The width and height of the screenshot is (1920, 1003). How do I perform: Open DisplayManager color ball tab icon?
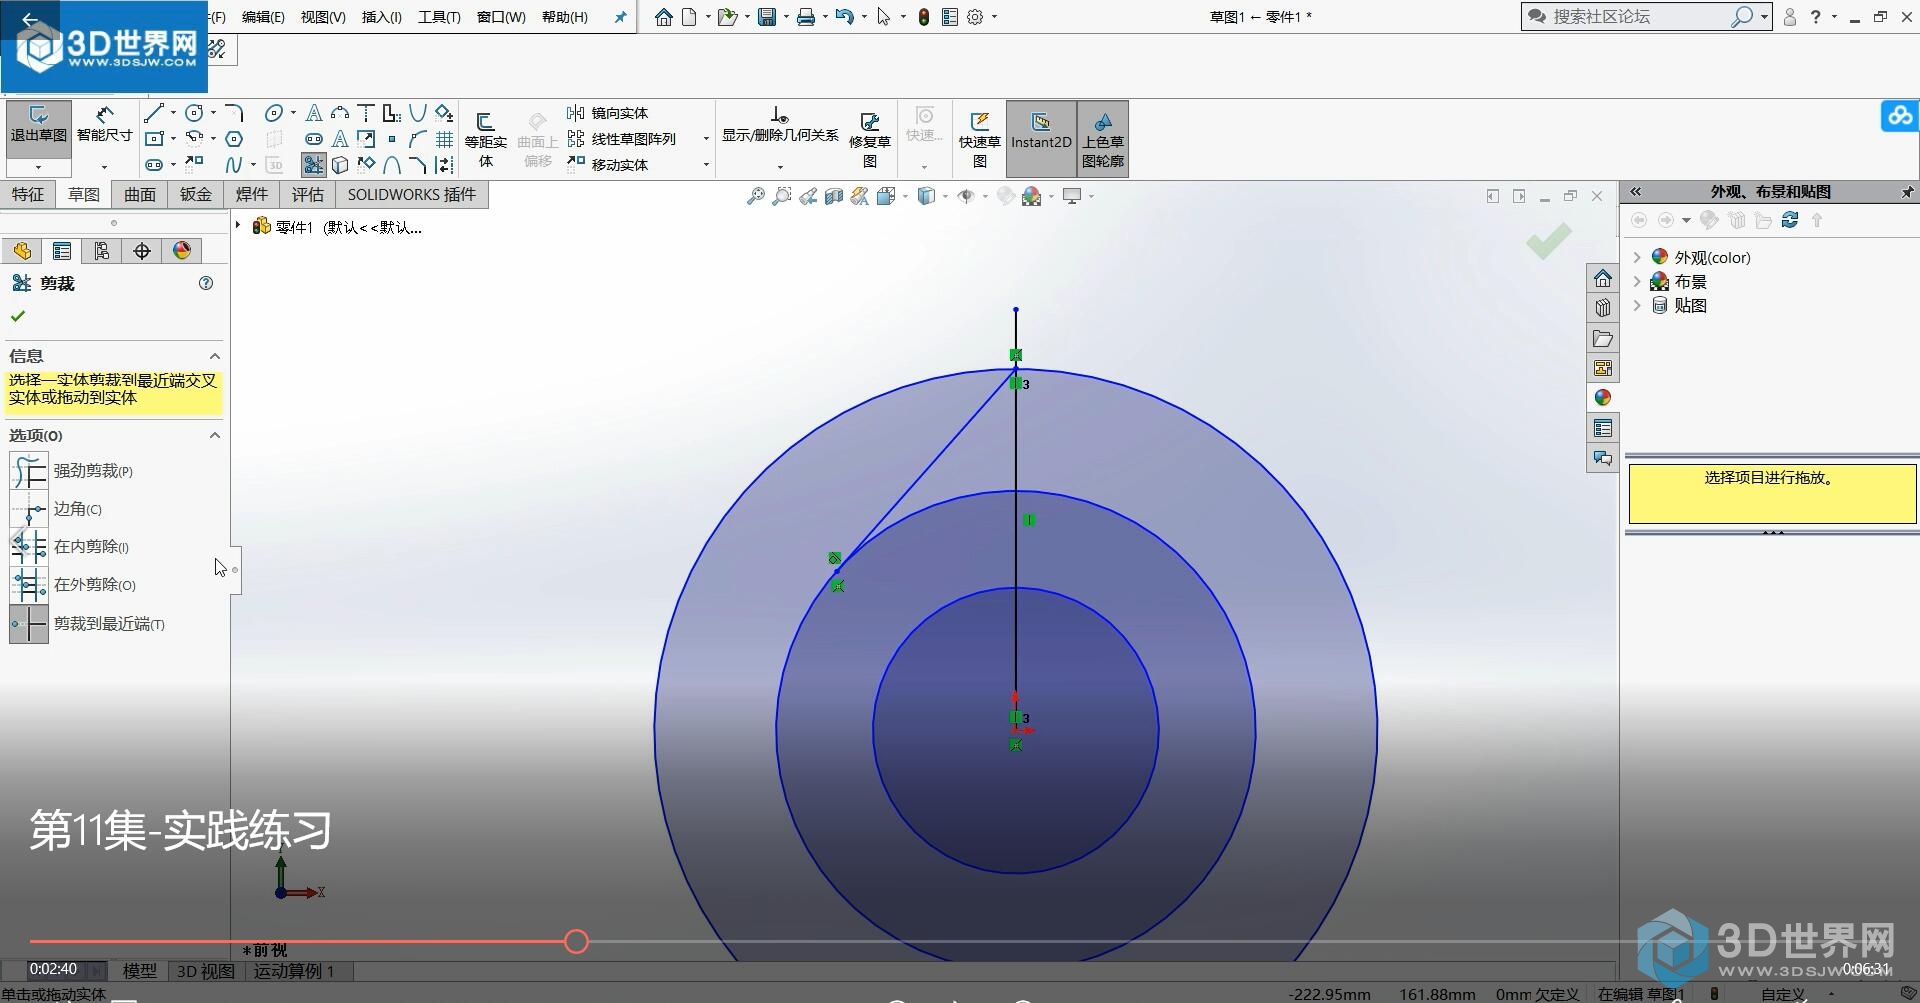tap(182, 250)
